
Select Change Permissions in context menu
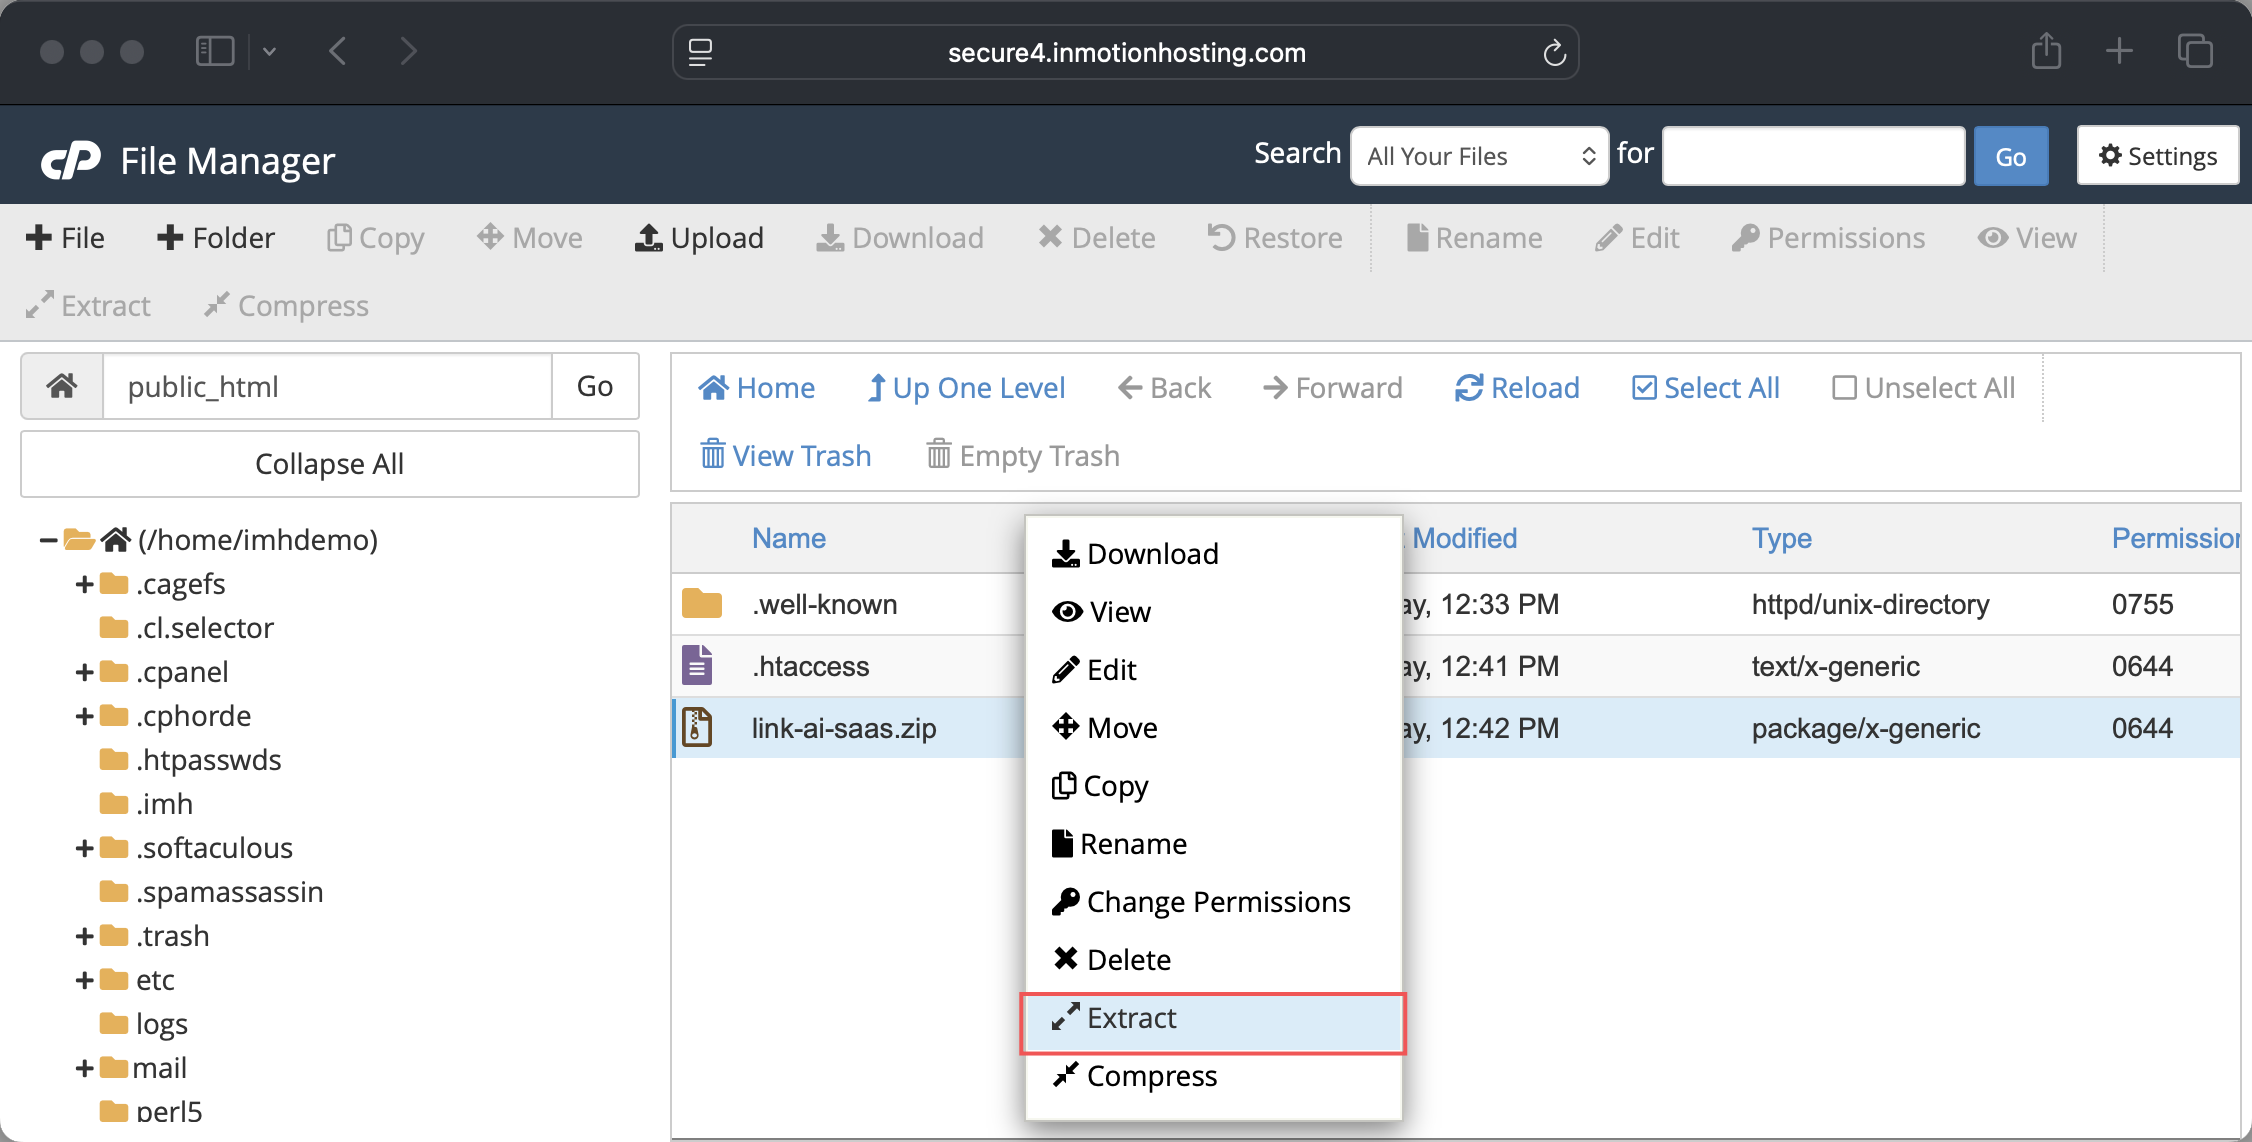[1217, 902]
